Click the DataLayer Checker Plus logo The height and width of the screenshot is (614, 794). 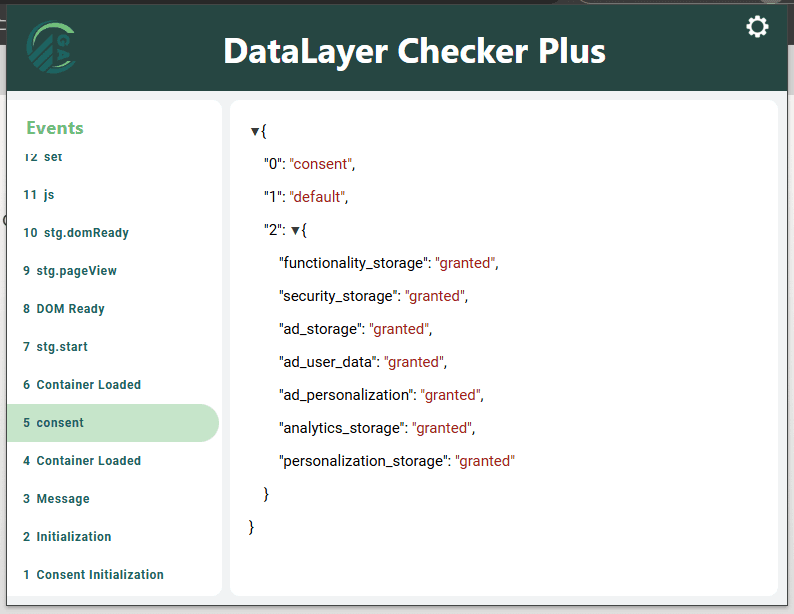tap(51, 47)
